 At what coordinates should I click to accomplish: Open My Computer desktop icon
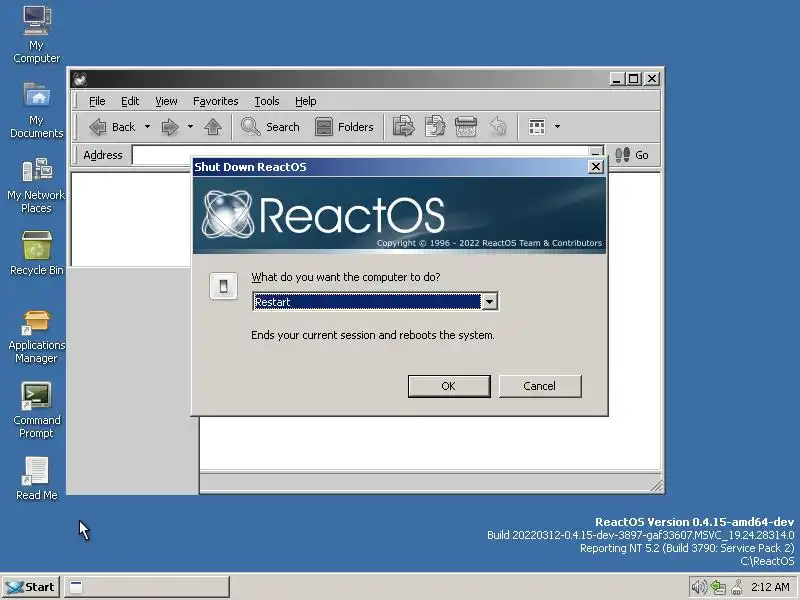tap(36, 35)
